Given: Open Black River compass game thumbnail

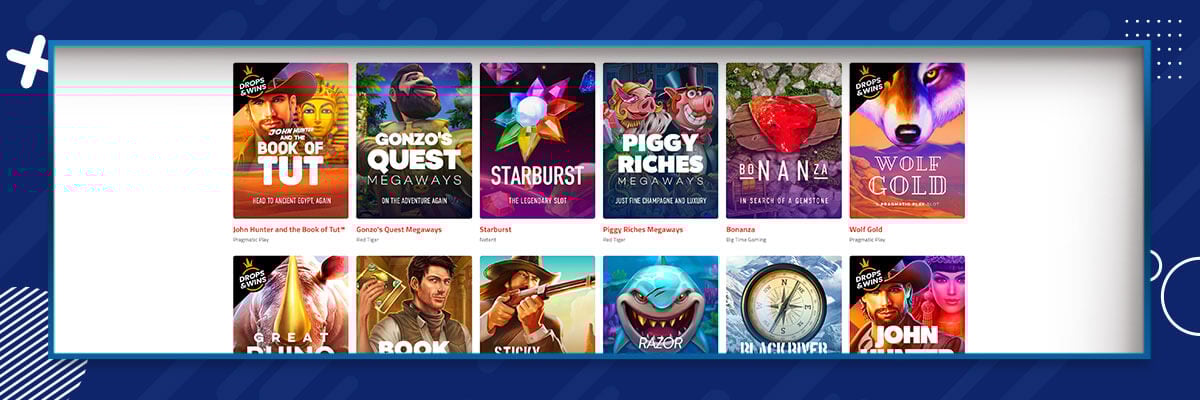Looking at the screenshot, I should [784, 304].
